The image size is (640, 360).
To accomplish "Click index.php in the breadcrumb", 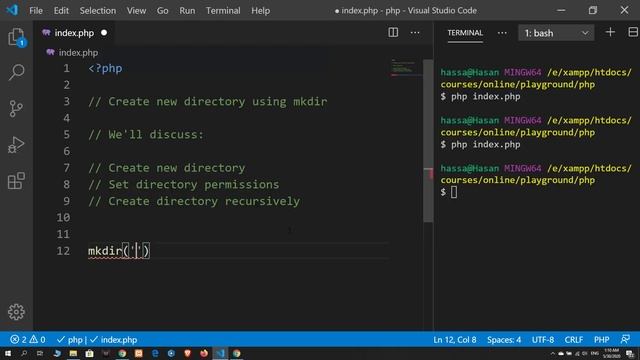I will click(x=78, y=53).
